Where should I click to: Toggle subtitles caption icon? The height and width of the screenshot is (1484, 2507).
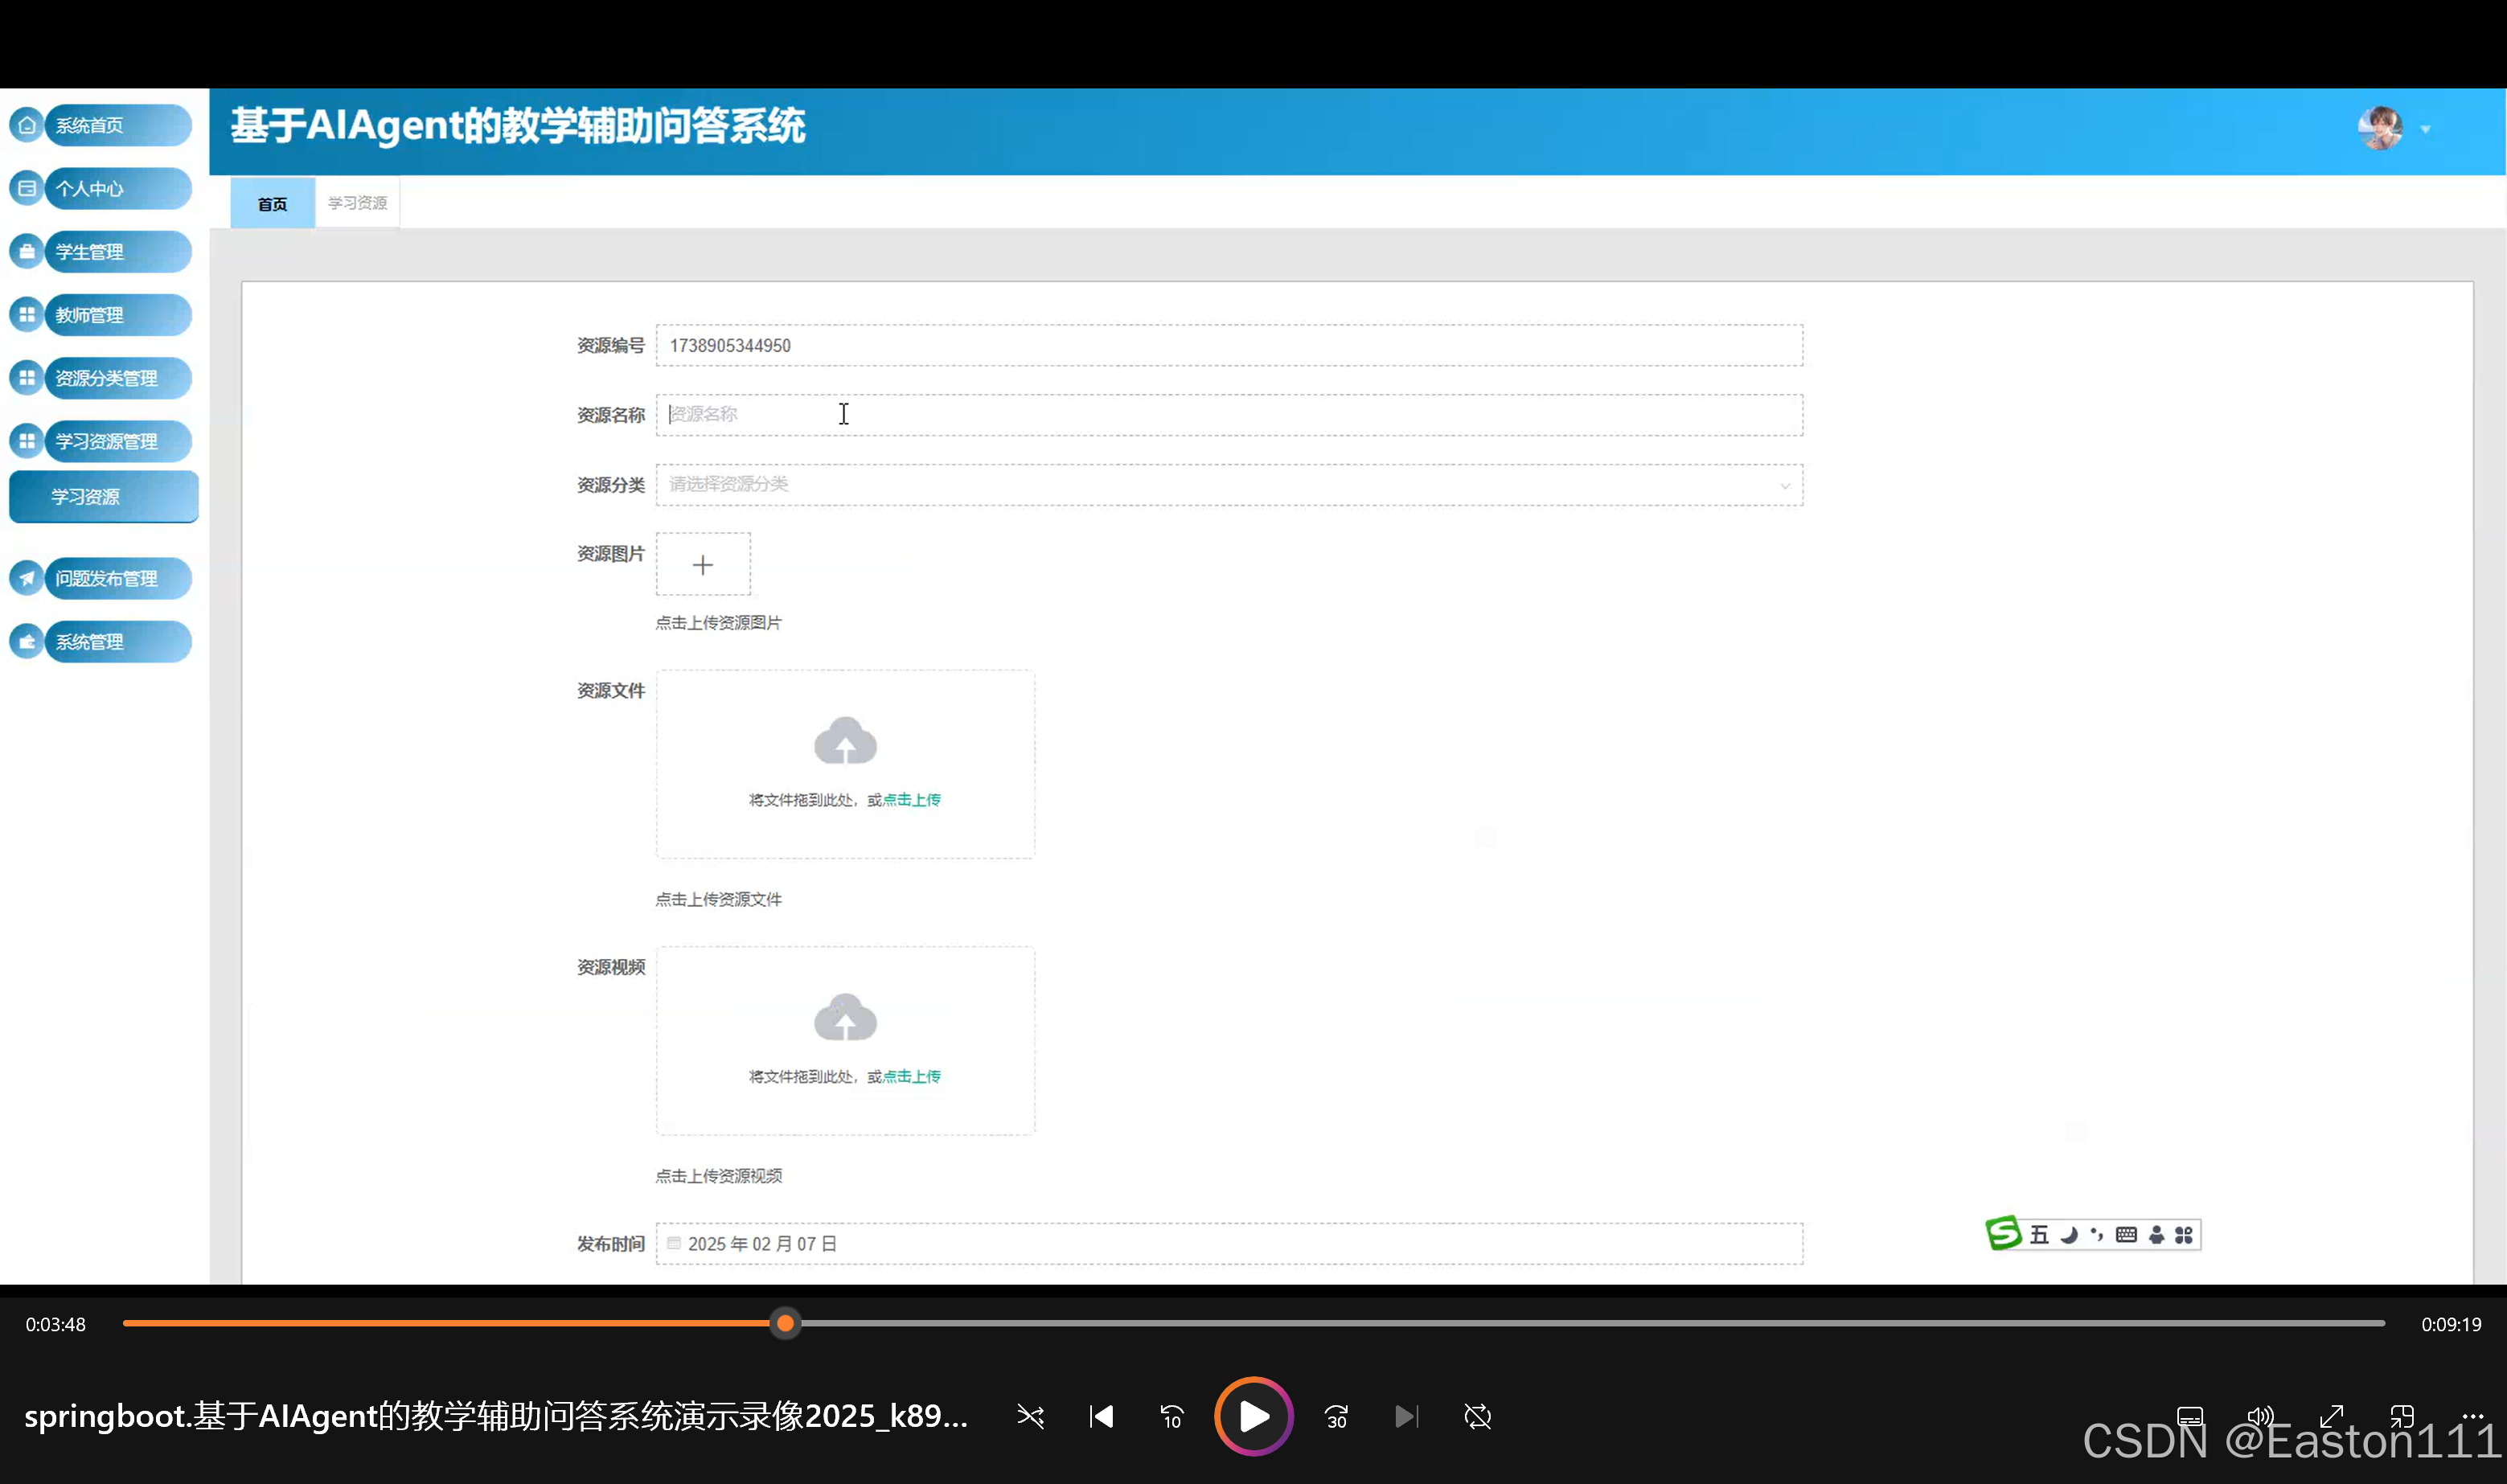(2190, 1416)
